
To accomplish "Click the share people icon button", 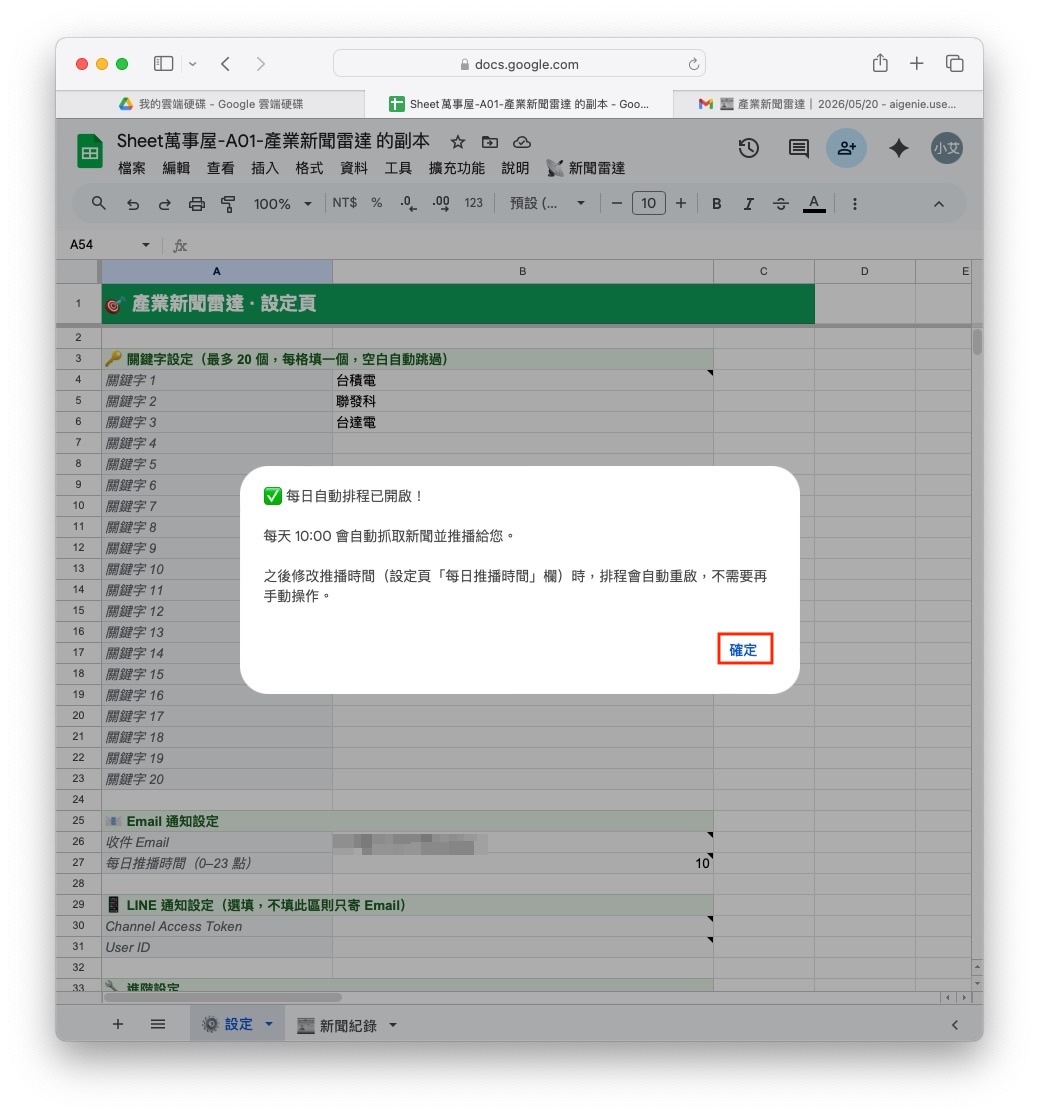I will tap(846, 148).
